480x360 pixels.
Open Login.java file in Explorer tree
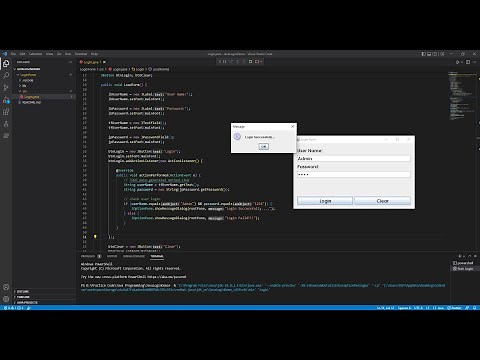coord(44,97)
